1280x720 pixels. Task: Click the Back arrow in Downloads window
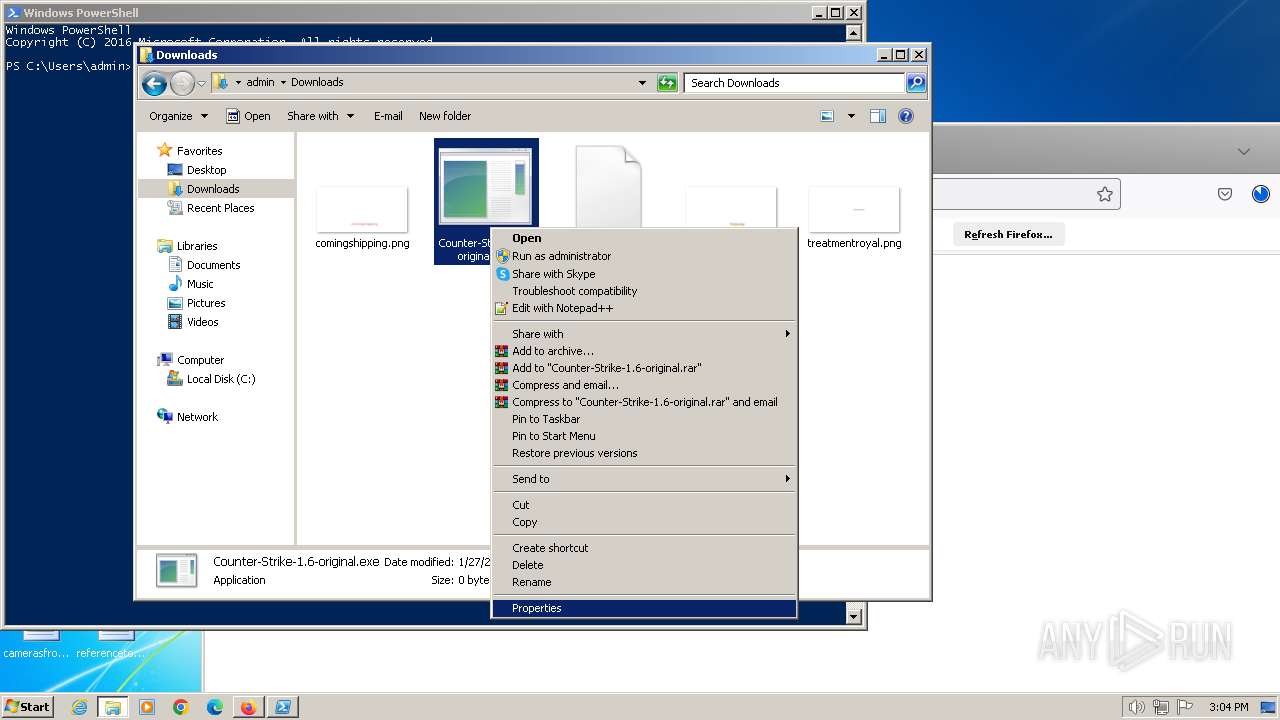click(153, 83)
